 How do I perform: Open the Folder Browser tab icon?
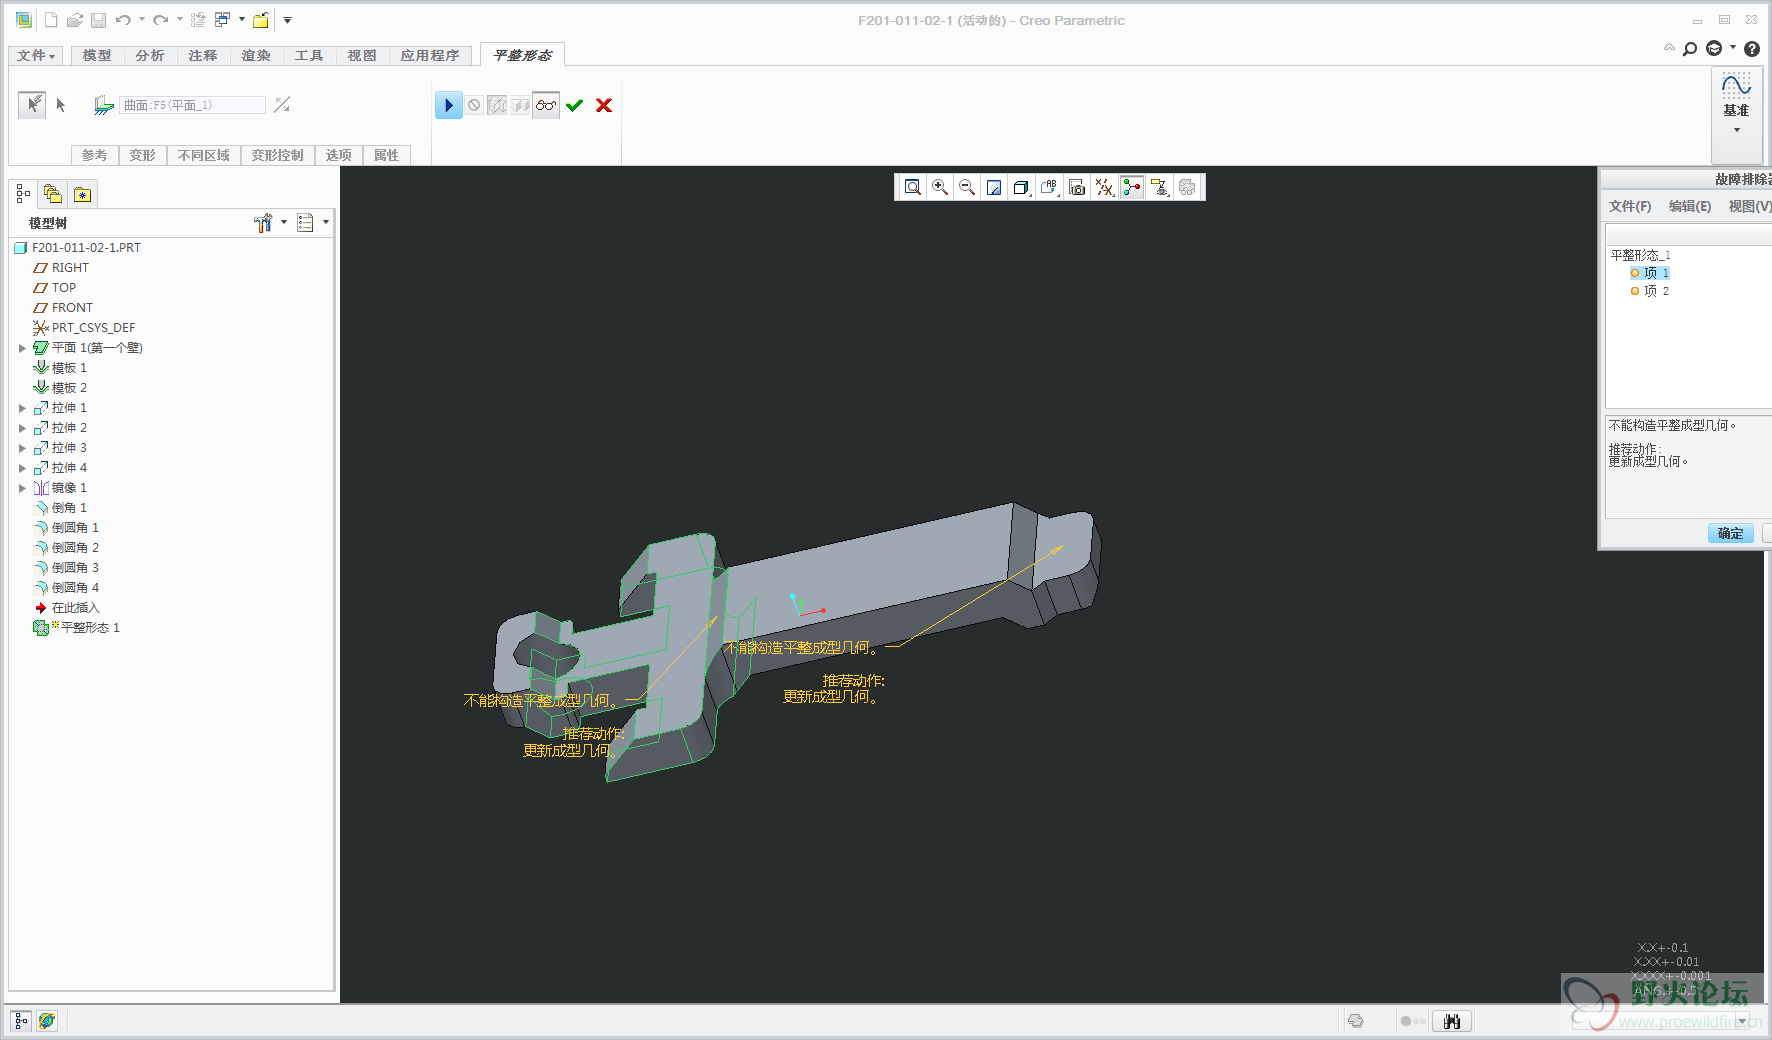[53, 194]
